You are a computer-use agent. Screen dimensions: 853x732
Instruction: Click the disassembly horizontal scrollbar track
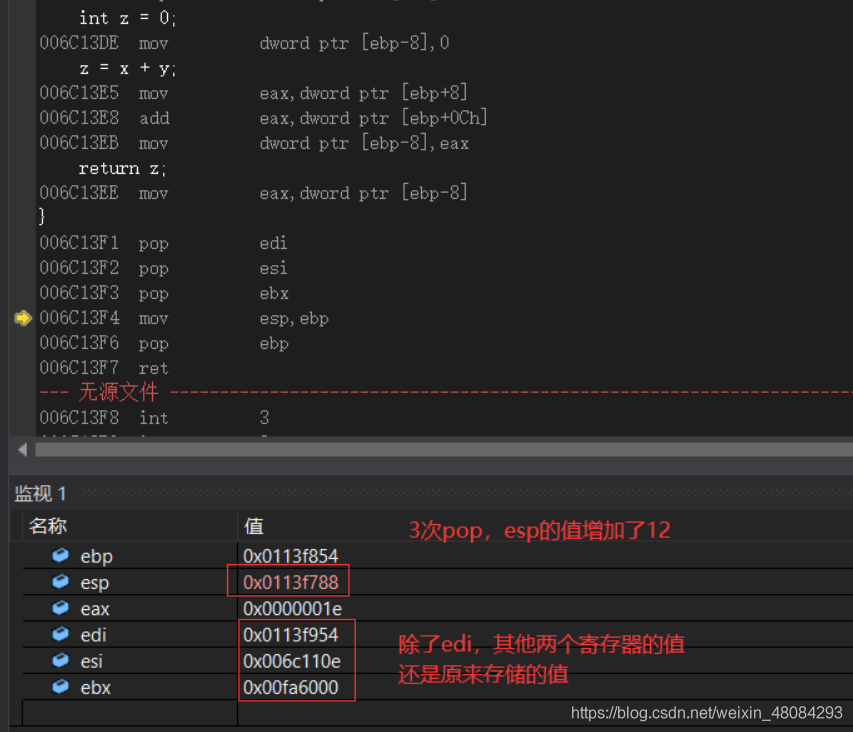(444, 450)
